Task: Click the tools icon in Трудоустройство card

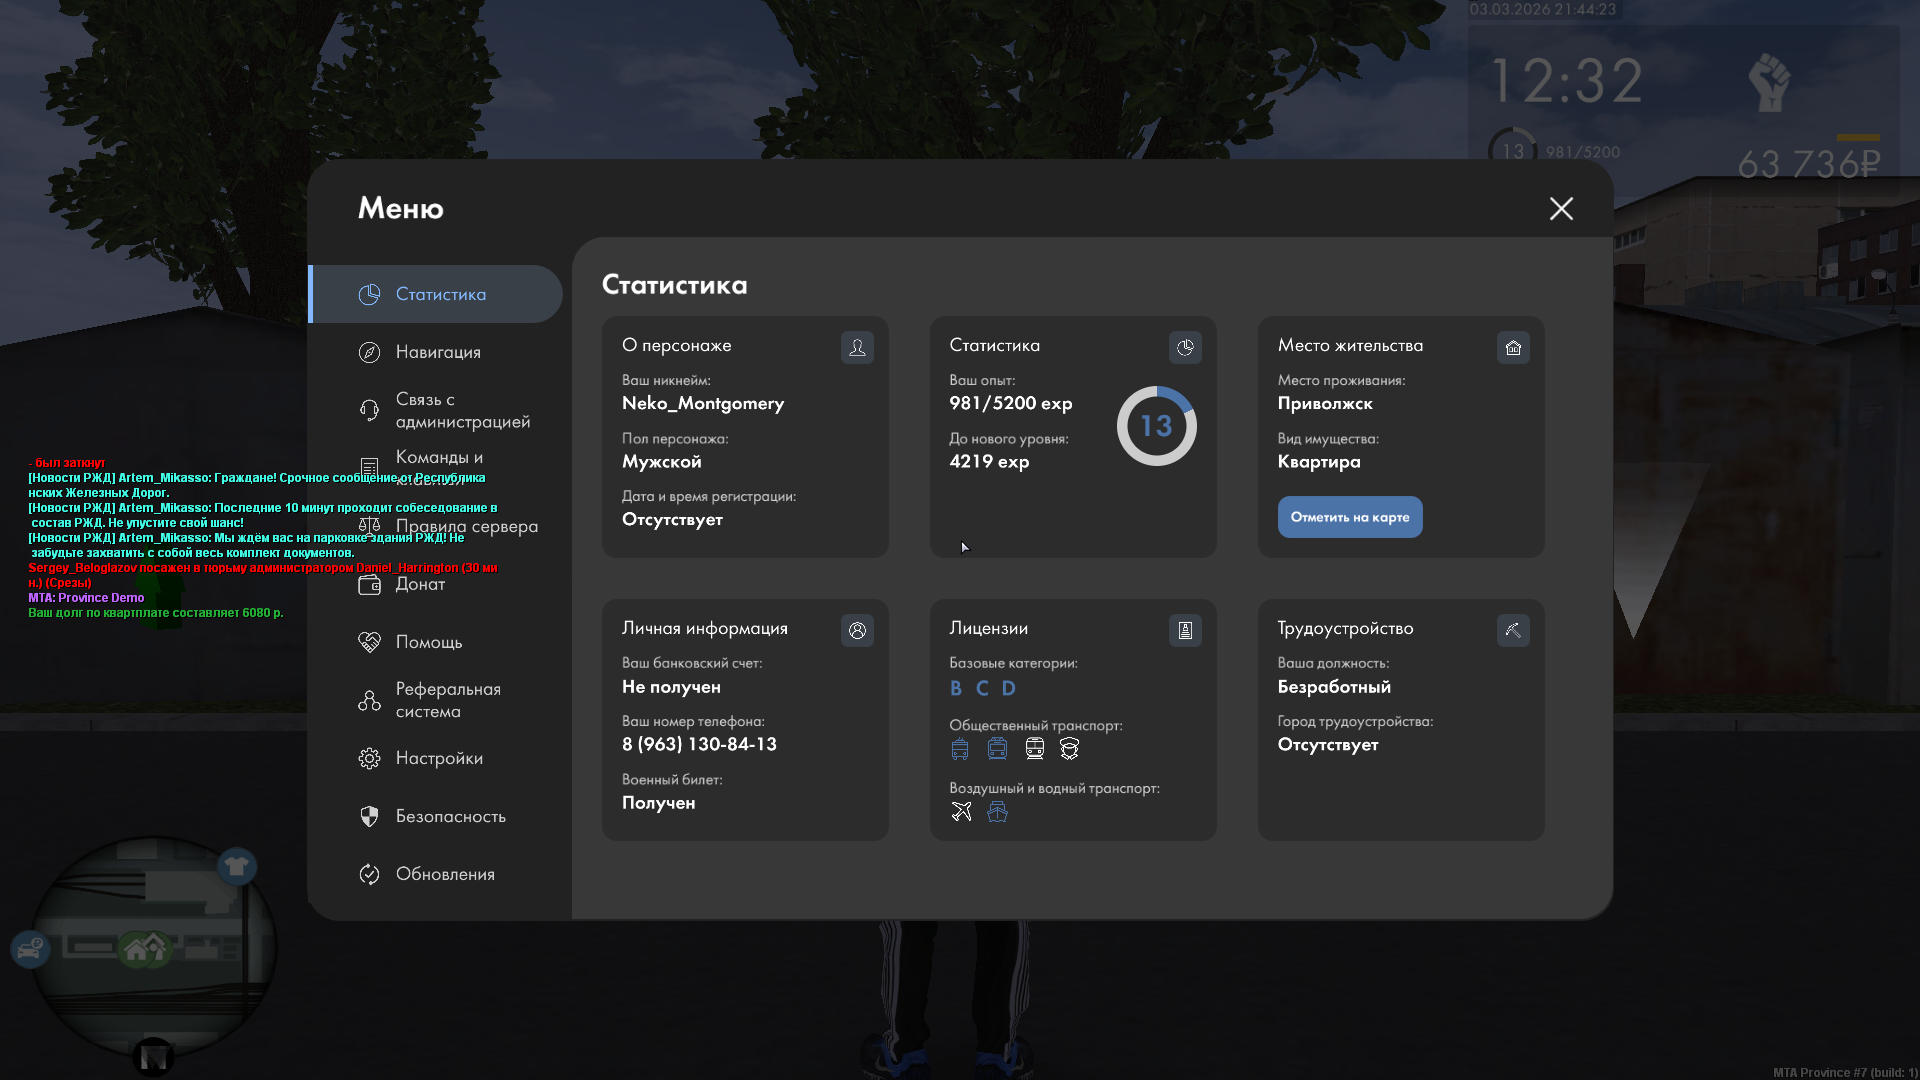Action: click(x=1513, y=630)
